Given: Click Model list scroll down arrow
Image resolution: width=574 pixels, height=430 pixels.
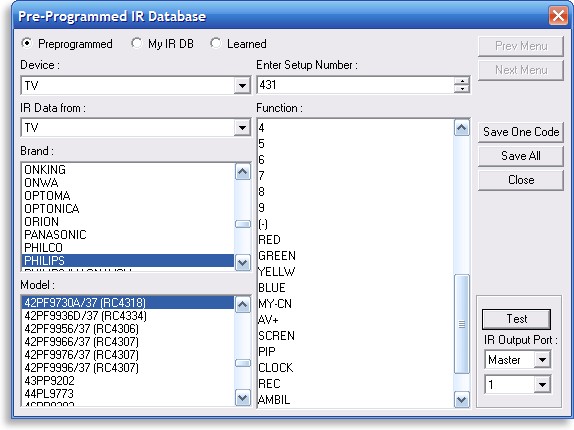Looking at the screenshot, I should tap(242, 398).
